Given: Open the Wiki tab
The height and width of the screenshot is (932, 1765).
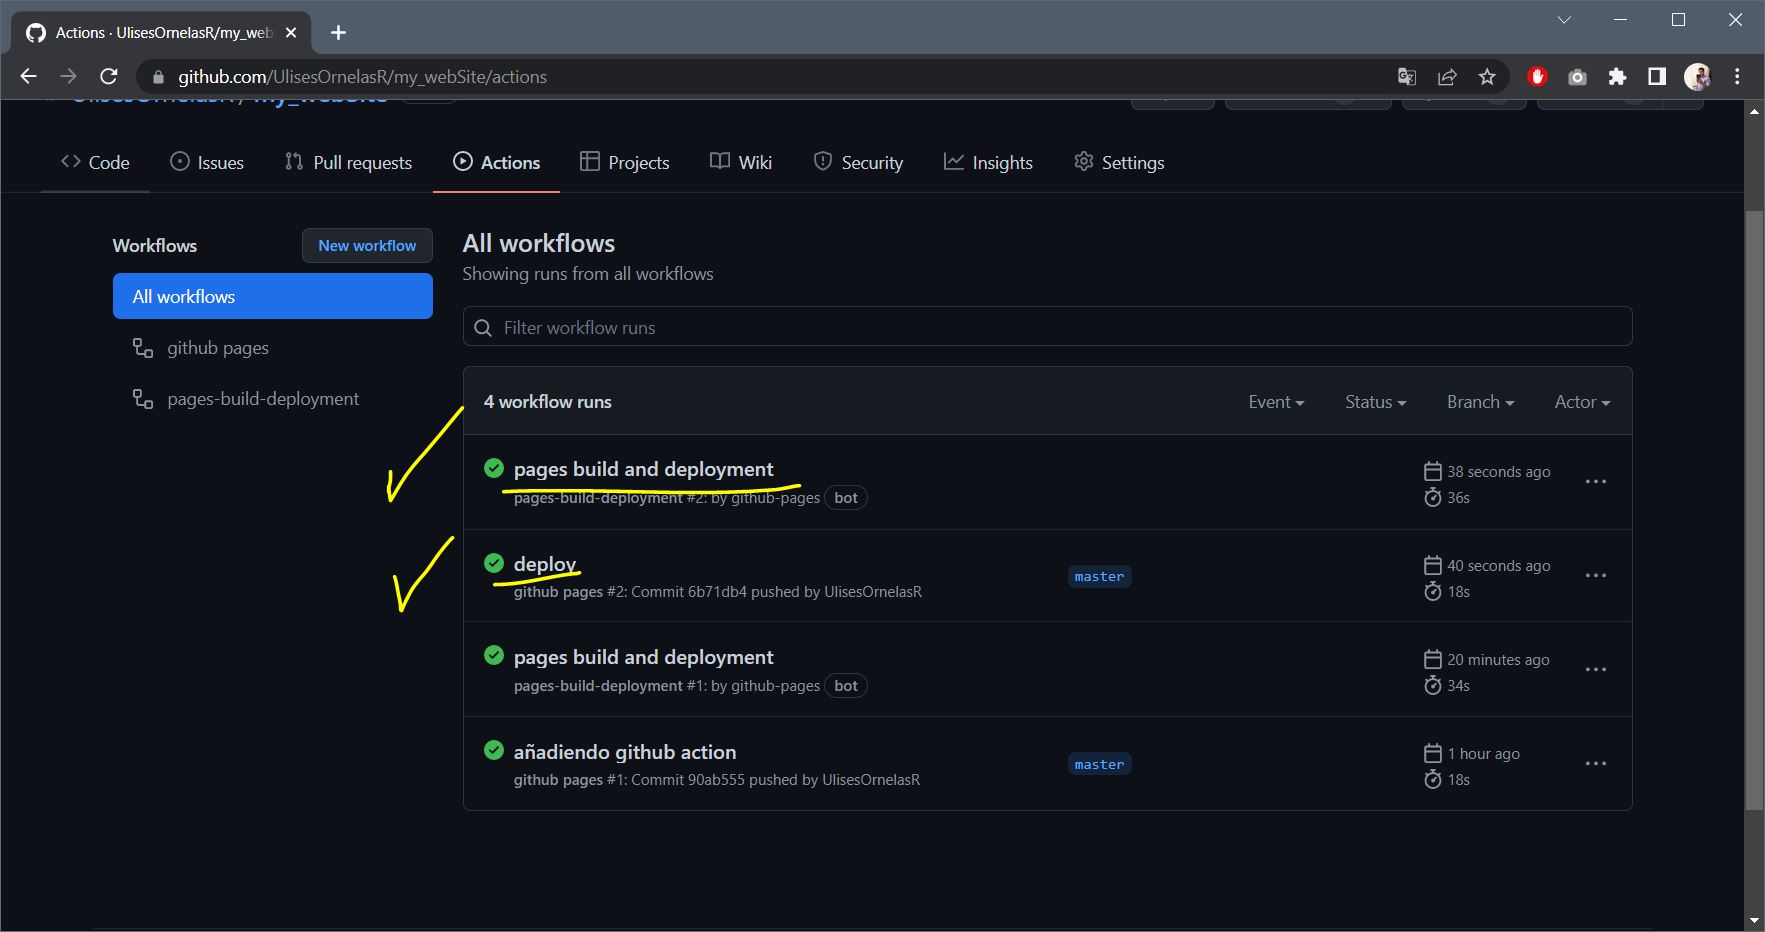Looking at the screenshot, I should [x=741, y=162].
